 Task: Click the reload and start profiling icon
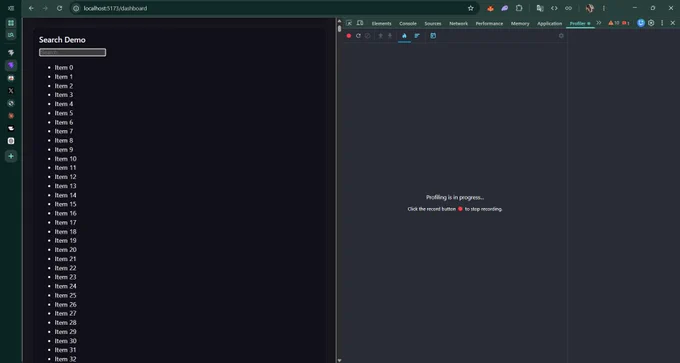(x=358, y=36)
